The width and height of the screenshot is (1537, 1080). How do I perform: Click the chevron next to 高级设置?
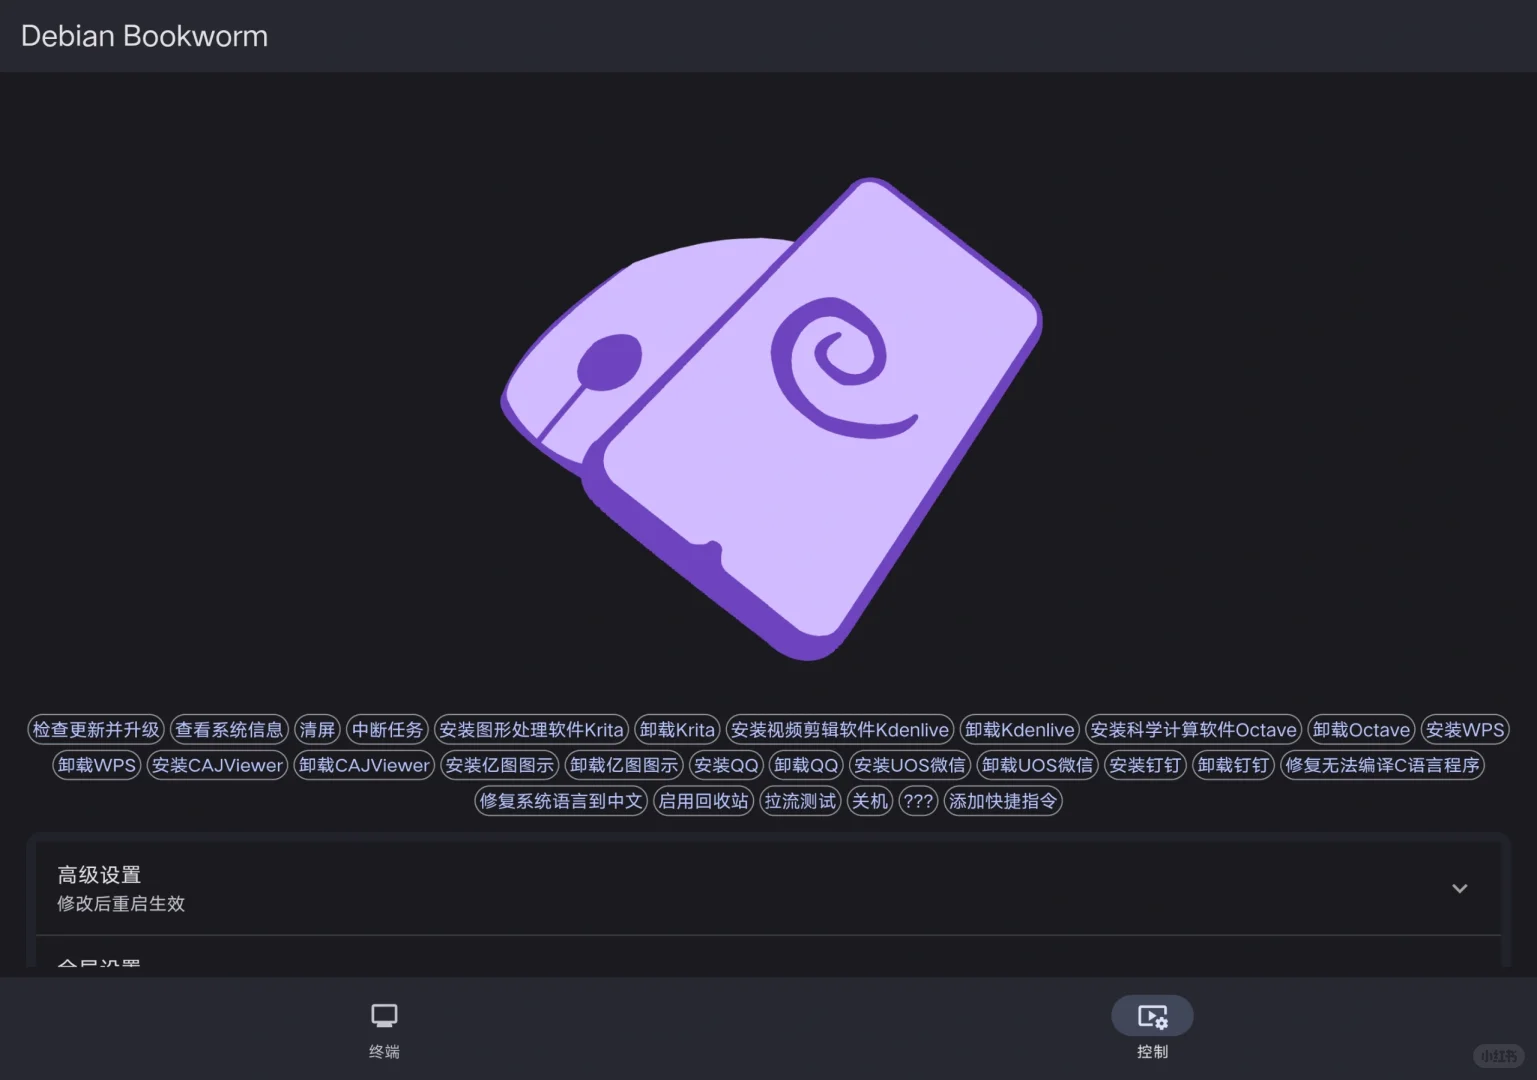pyautogui.click(x=1459, y=888)
